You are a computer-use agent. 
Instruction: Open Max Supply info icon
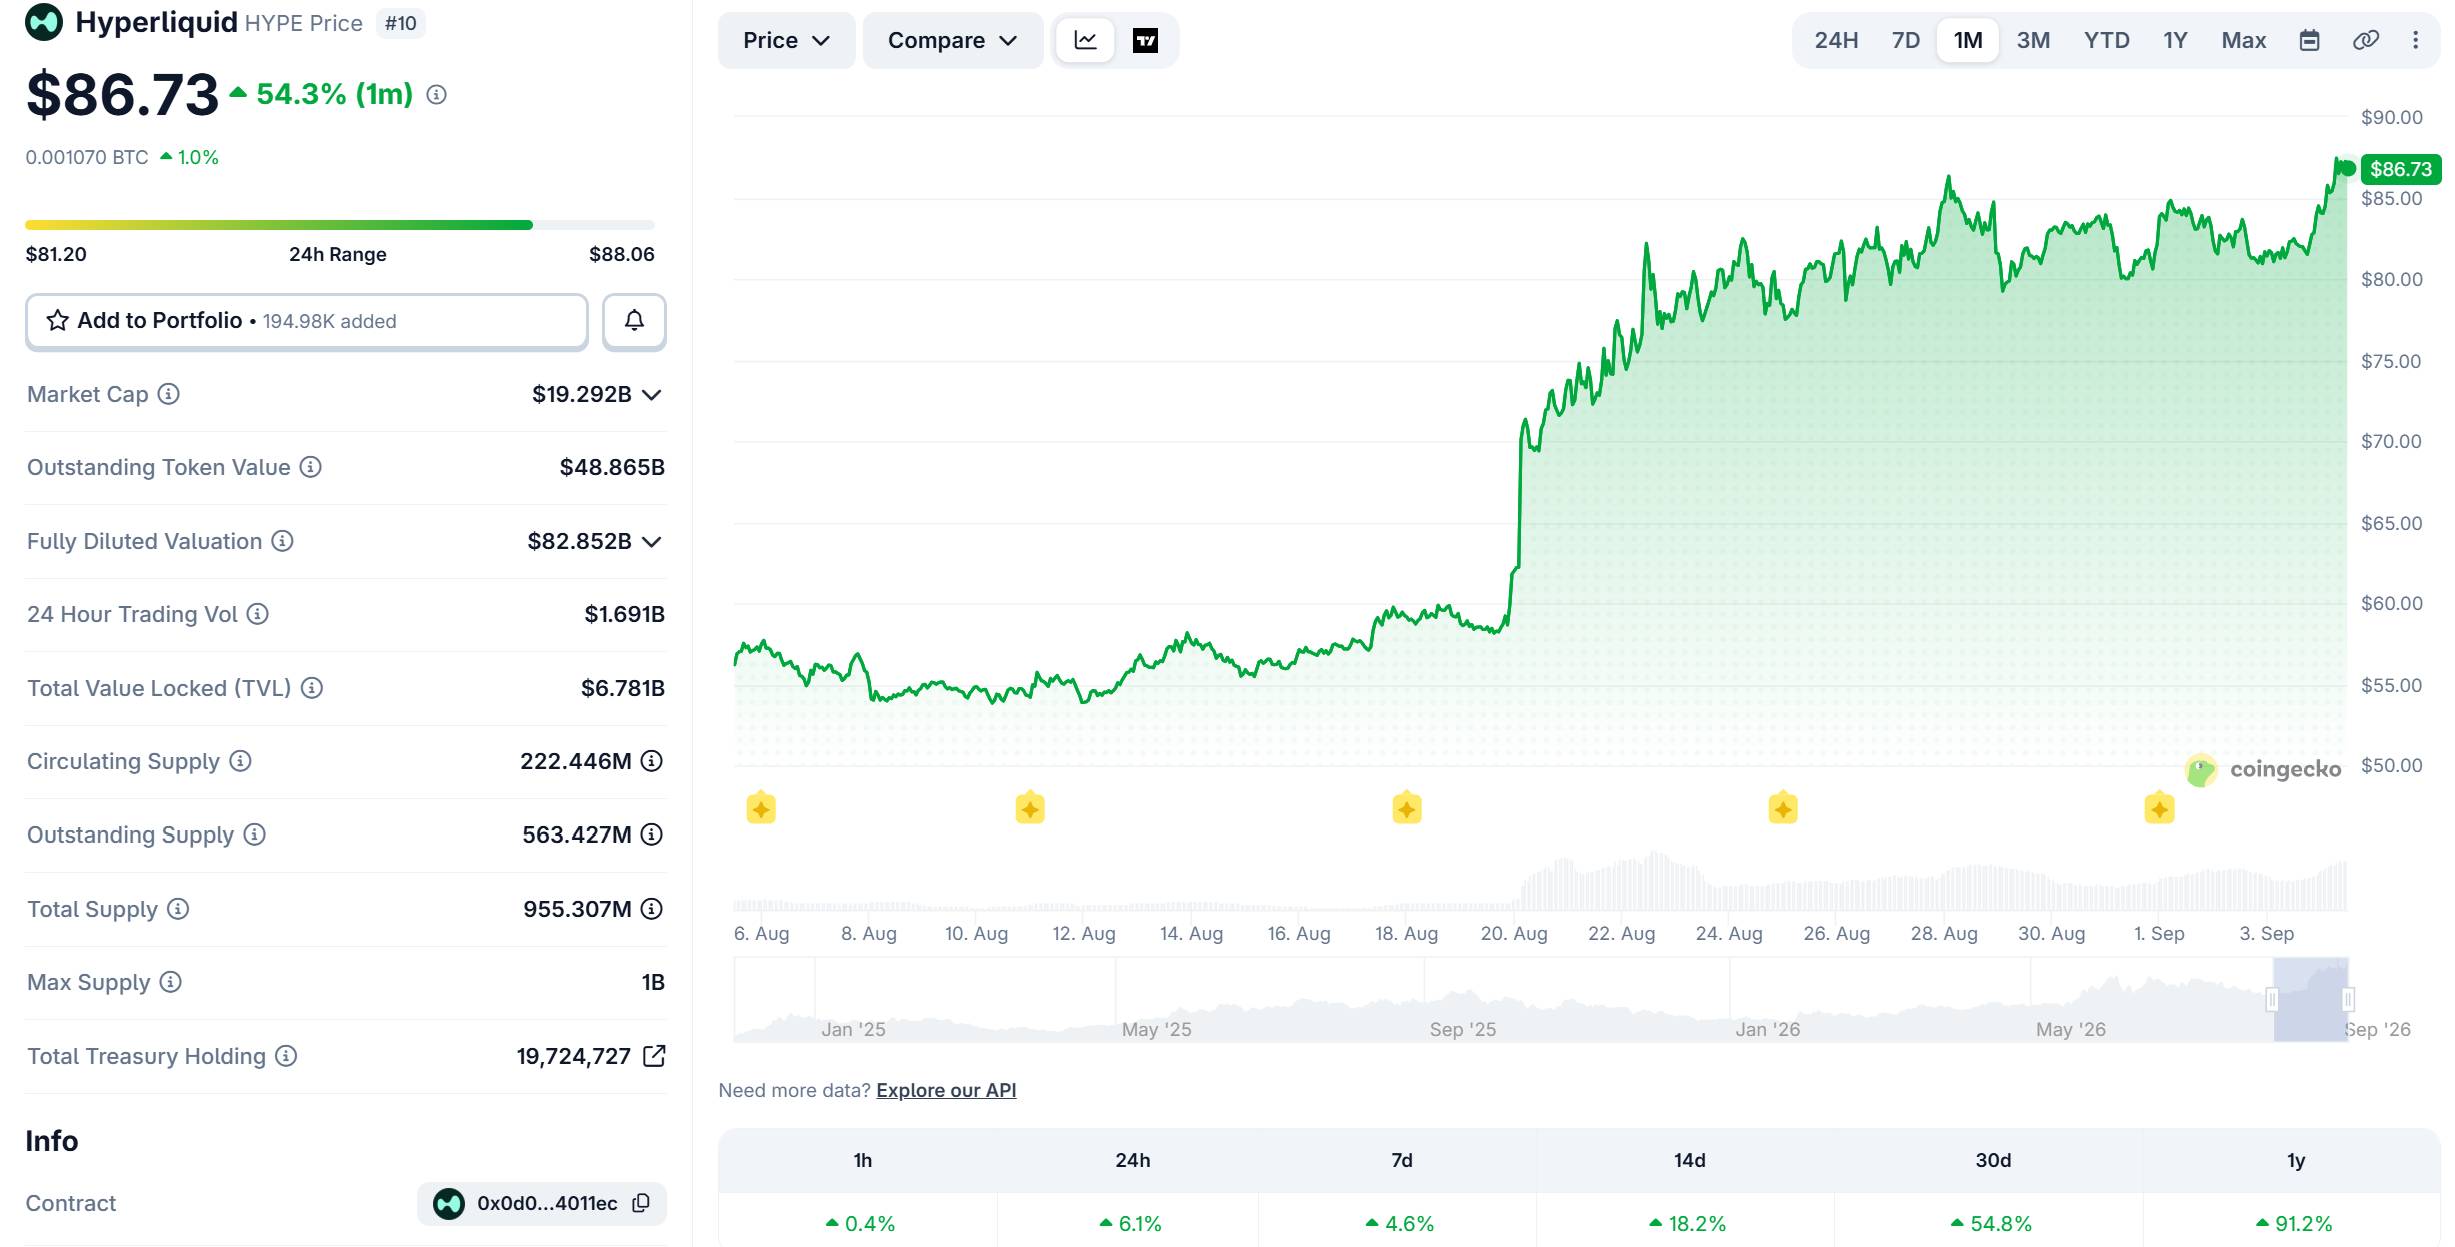pos(171,982)
